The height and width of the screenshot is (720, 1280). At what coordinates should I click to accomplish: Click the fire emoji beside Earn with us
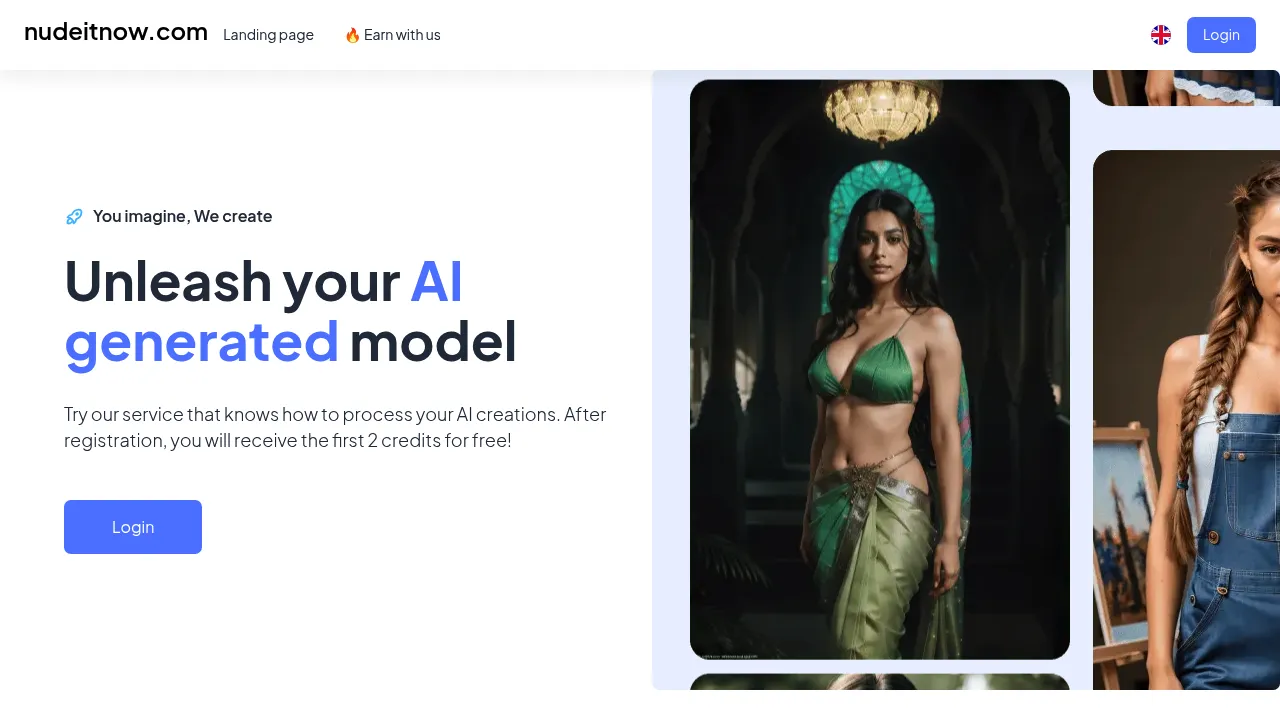[x=352, y=35]
